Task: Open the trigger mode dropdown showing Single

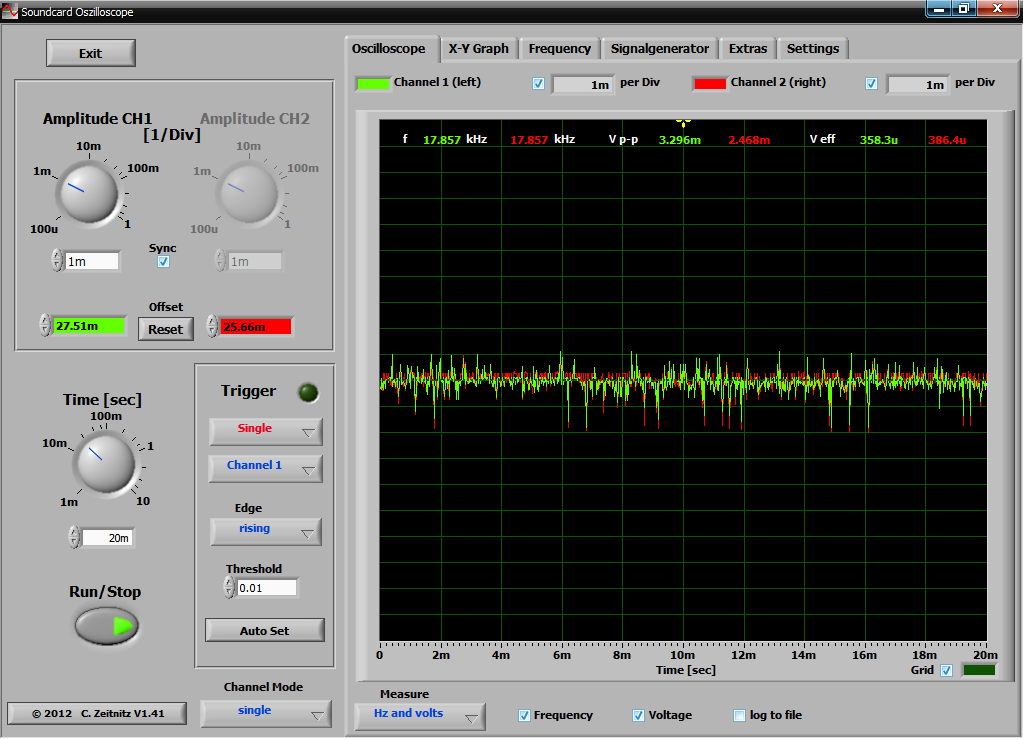Action: coord(266,431)
